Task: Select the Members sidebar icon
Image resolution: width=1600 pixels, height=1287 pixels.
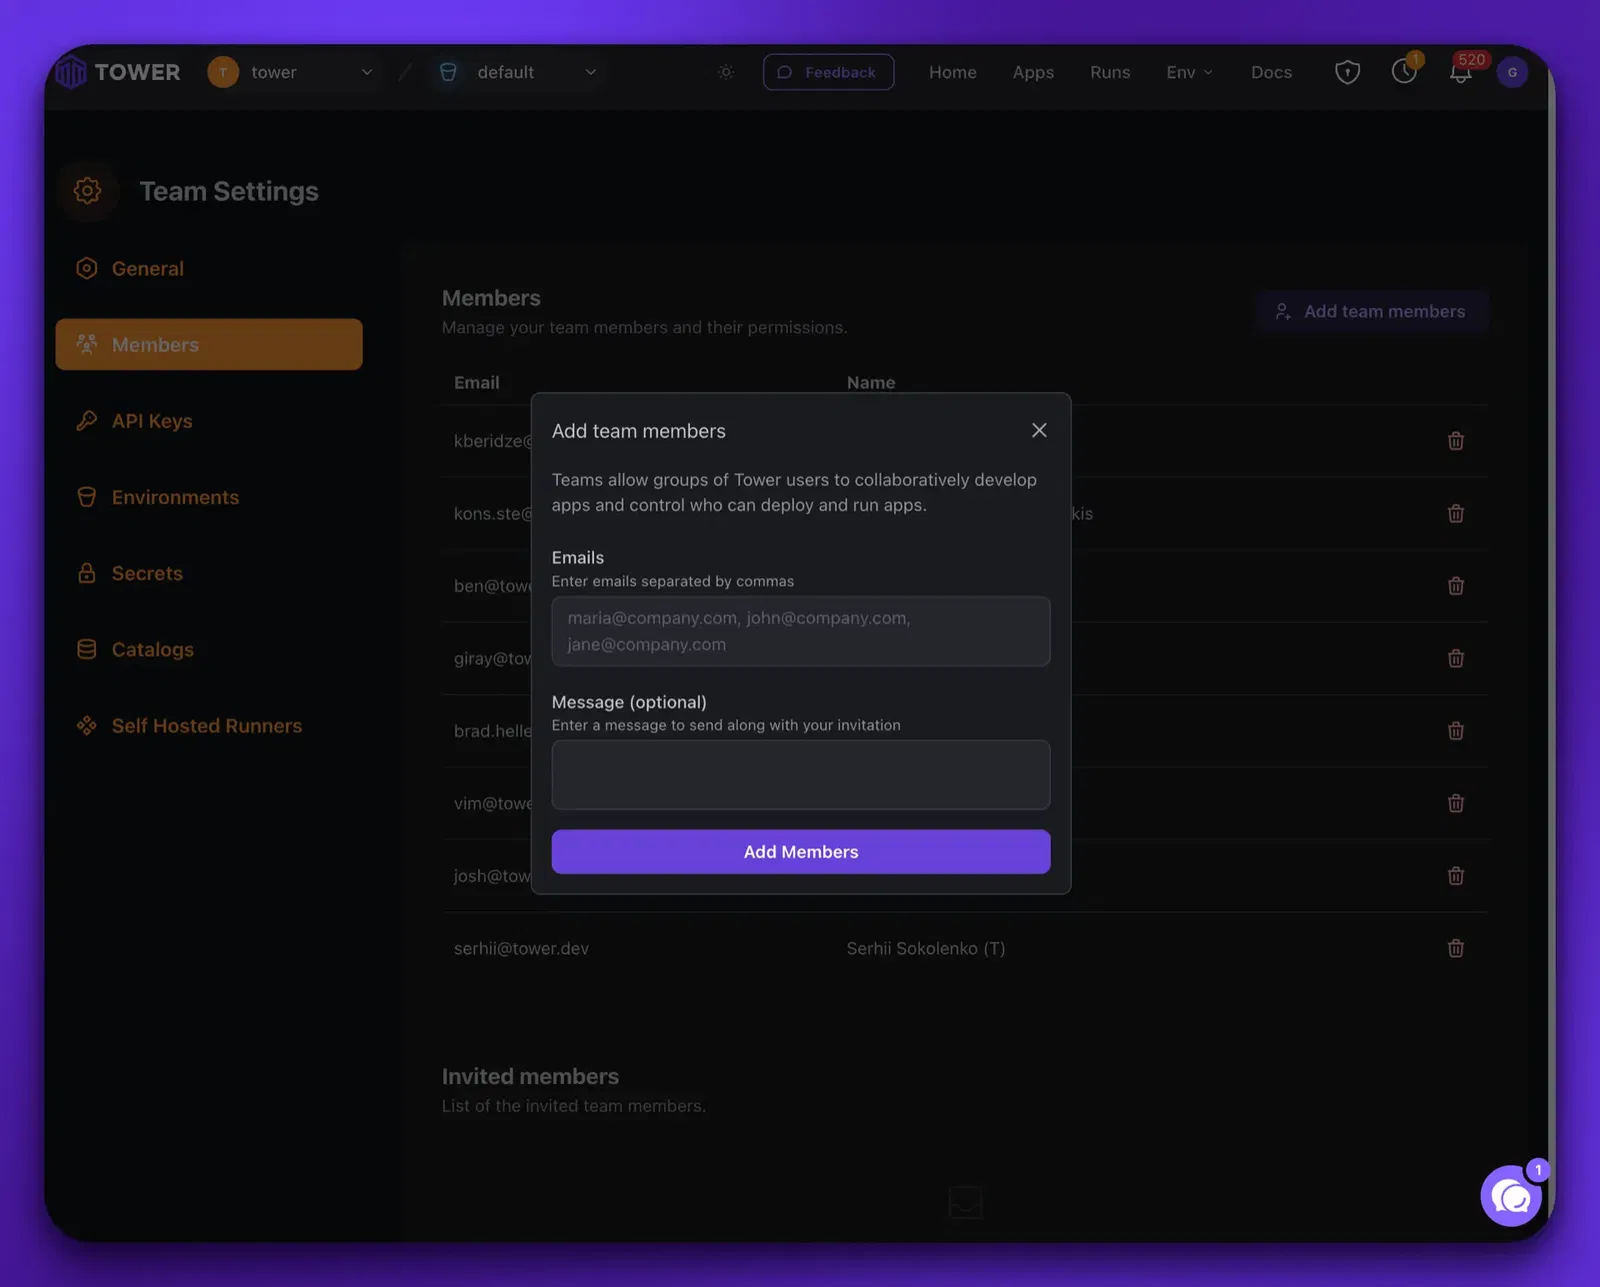Action: [87, 344]
